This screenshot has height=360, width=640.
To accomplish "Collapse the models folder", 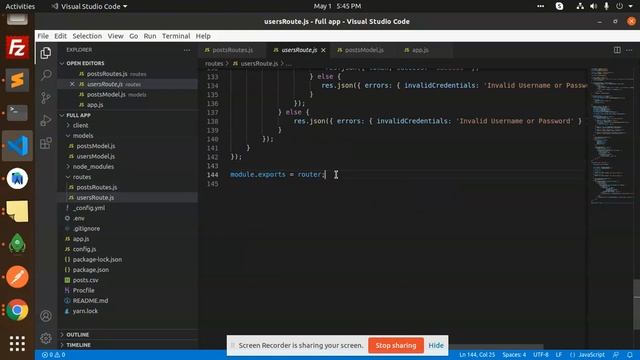I will [83, 136].
